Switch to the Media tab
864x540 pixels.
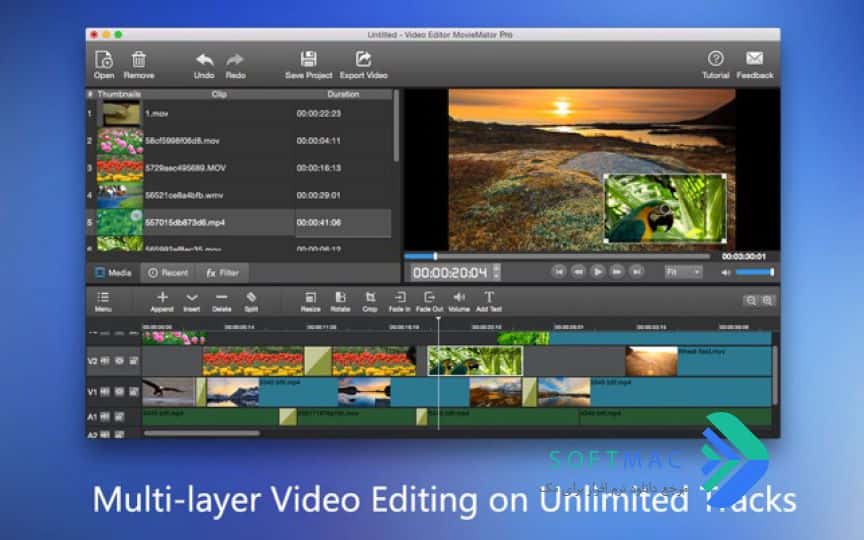(x=114, y=273)
